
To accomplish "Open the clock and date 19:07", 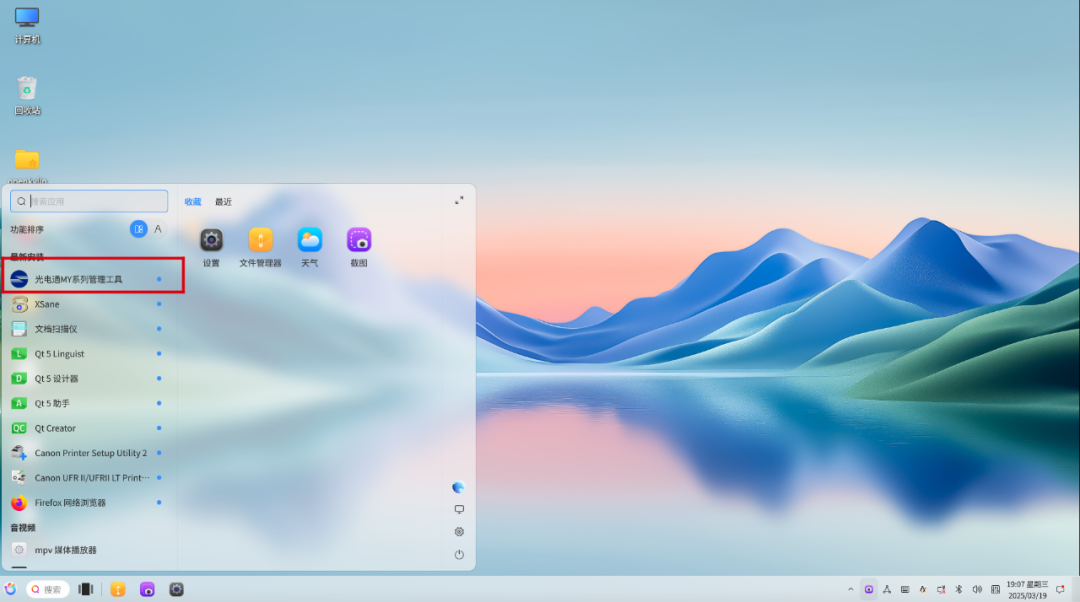I will [1027, 590].
